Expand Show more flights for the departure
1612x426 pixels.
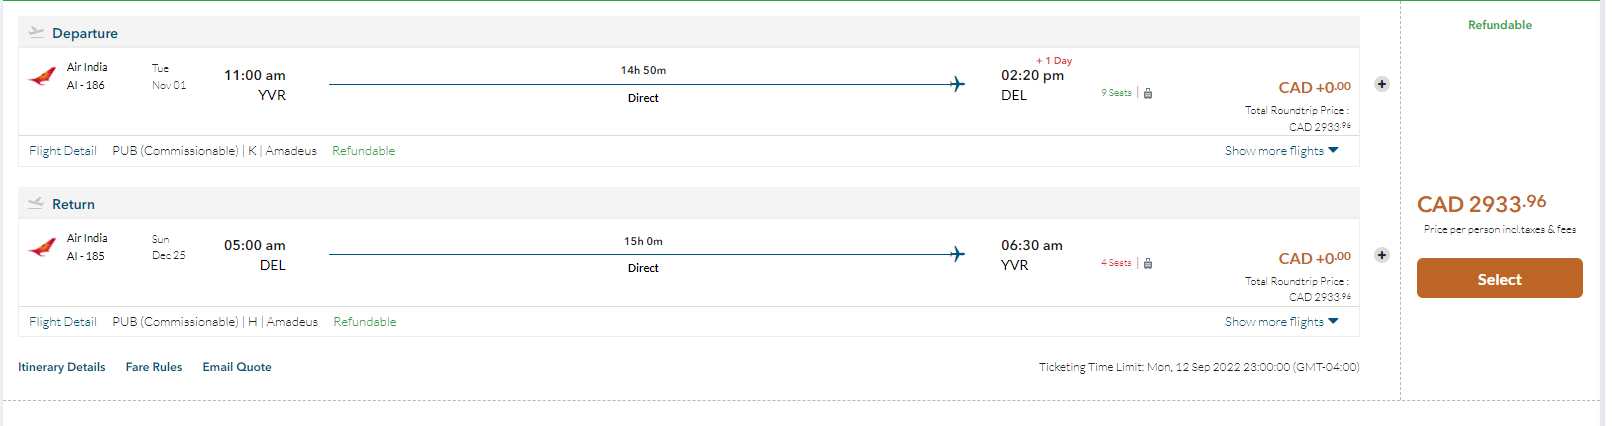tap(1281, 151)
